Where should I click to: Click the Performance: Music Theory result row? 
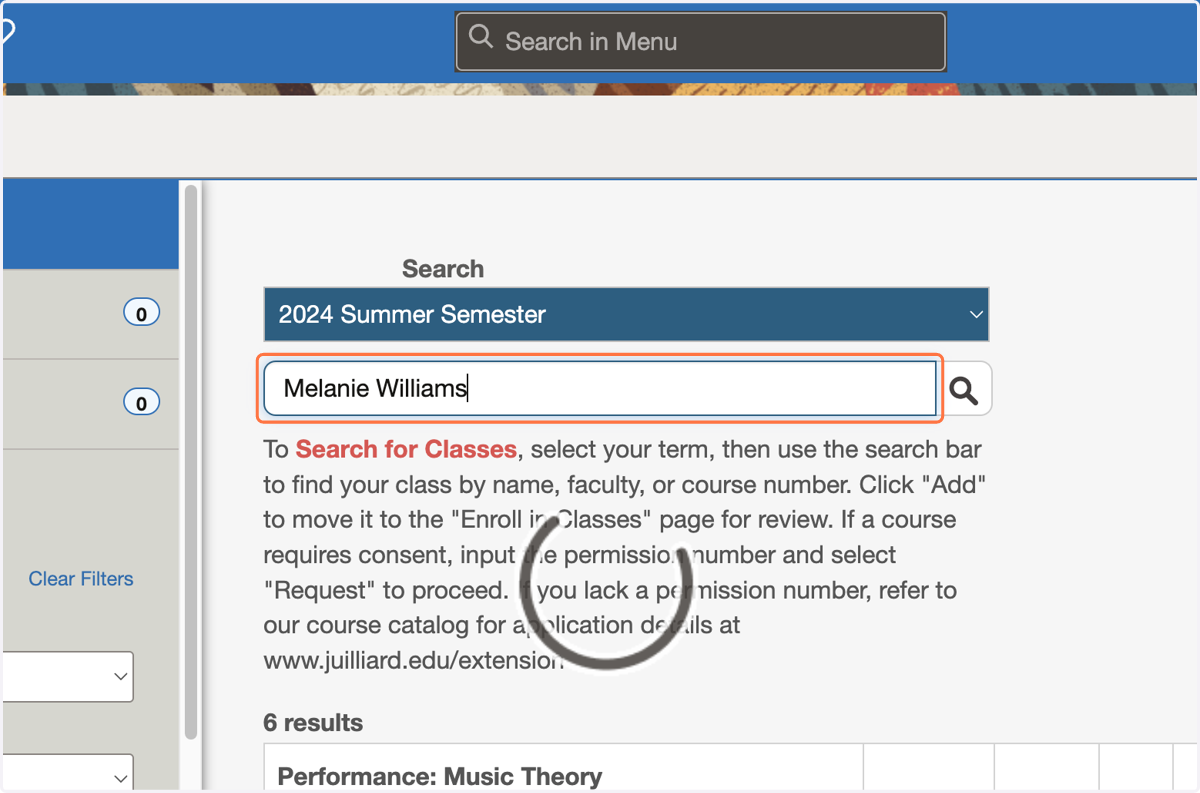click(563, 768)
